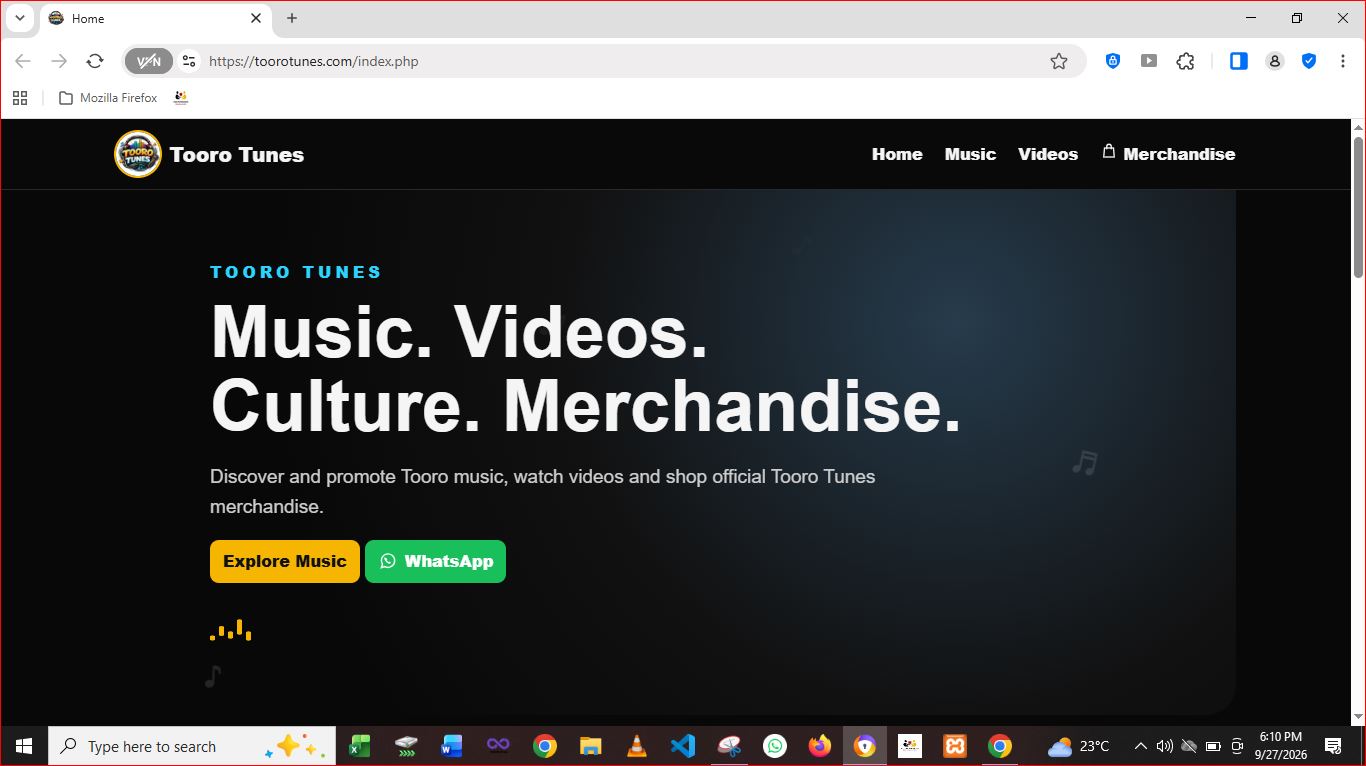Image resolution: width=1366 pixels, height=766 pixels.
Task: Open the notification center icon
Action: [1333, 746]
